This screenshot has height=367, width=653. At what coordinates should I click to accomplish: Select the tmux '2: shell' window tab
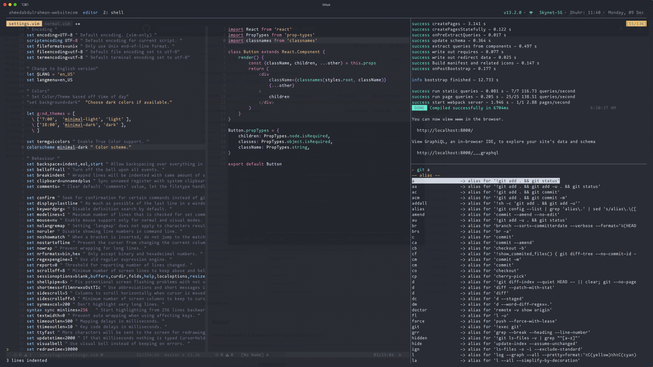(113, 12)
